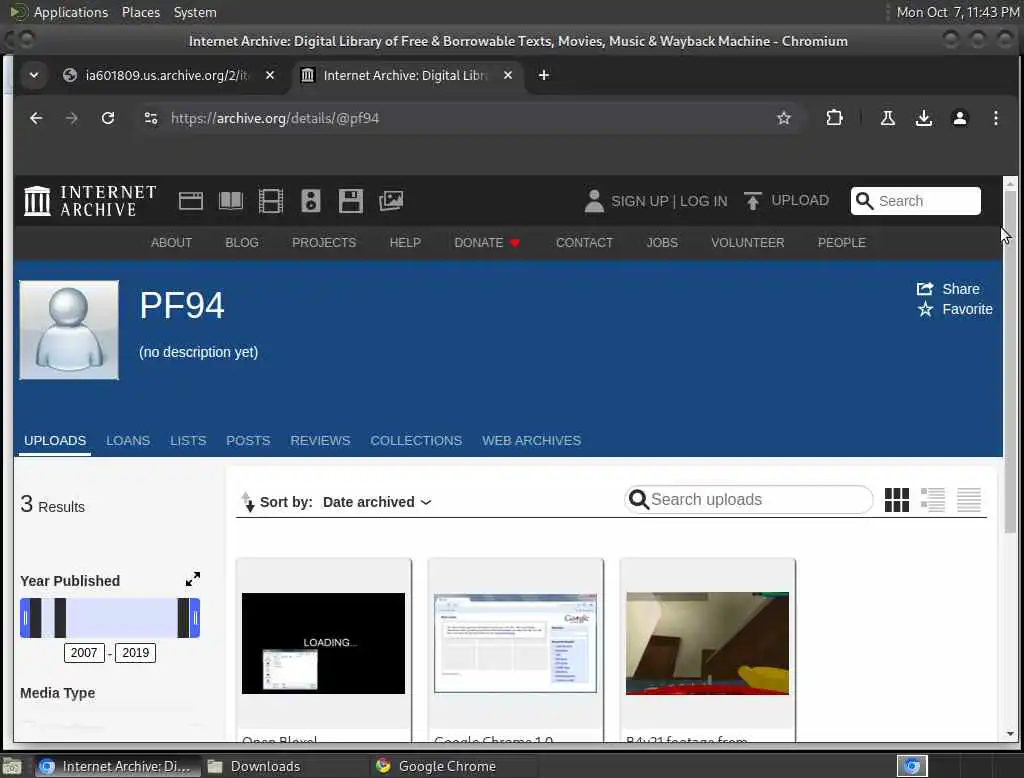This screenshot has width=1024, height=778.
Task: Expand the Year Published histogram
Action: (x=193, y=579)
